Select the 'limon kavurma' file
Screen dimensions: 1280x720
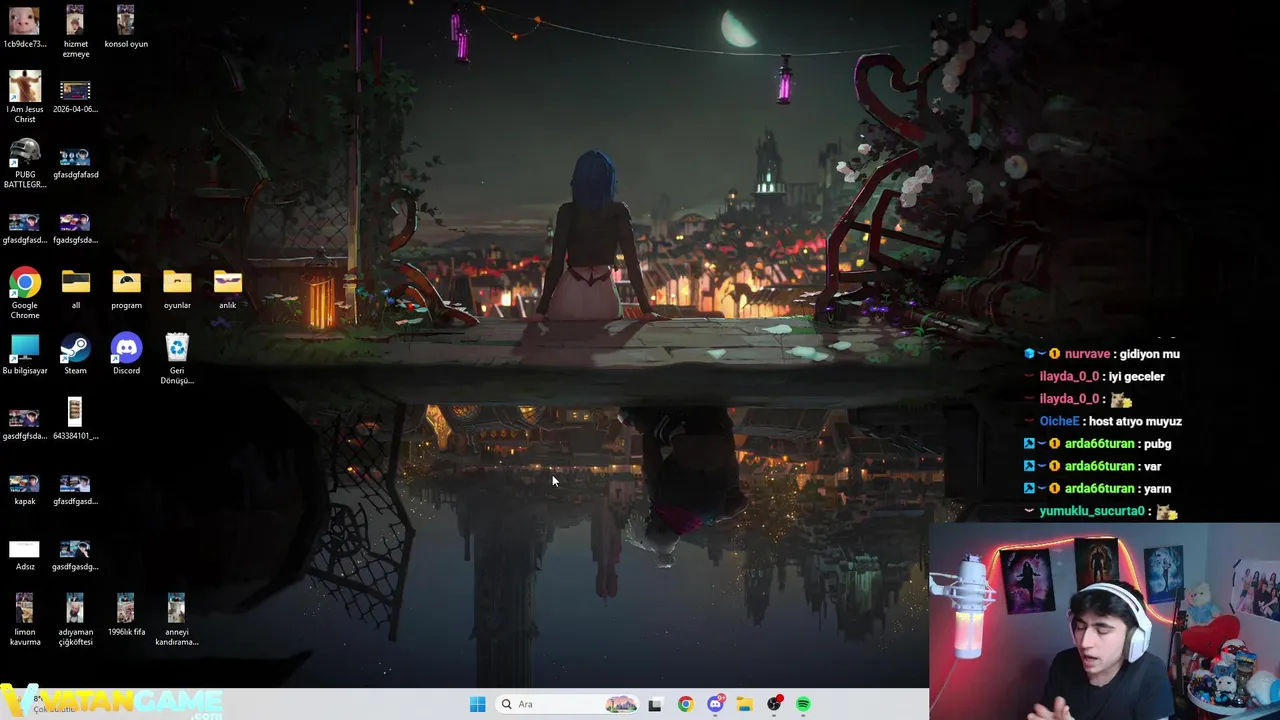click(x=25, y=620)
